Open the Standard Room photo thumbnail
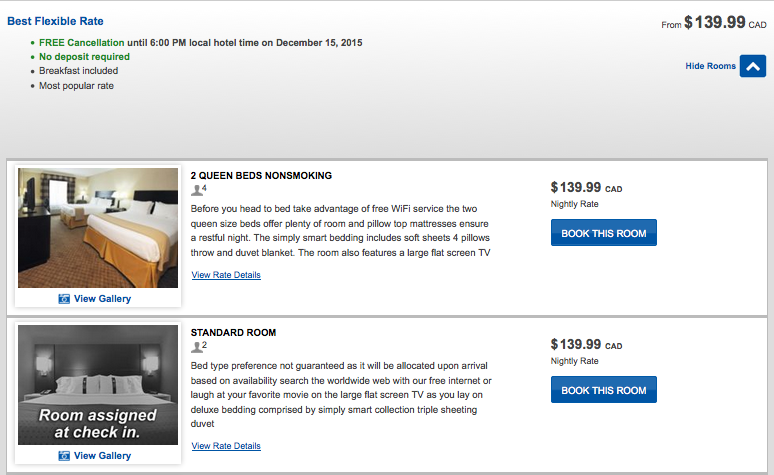 coord(98,385)
